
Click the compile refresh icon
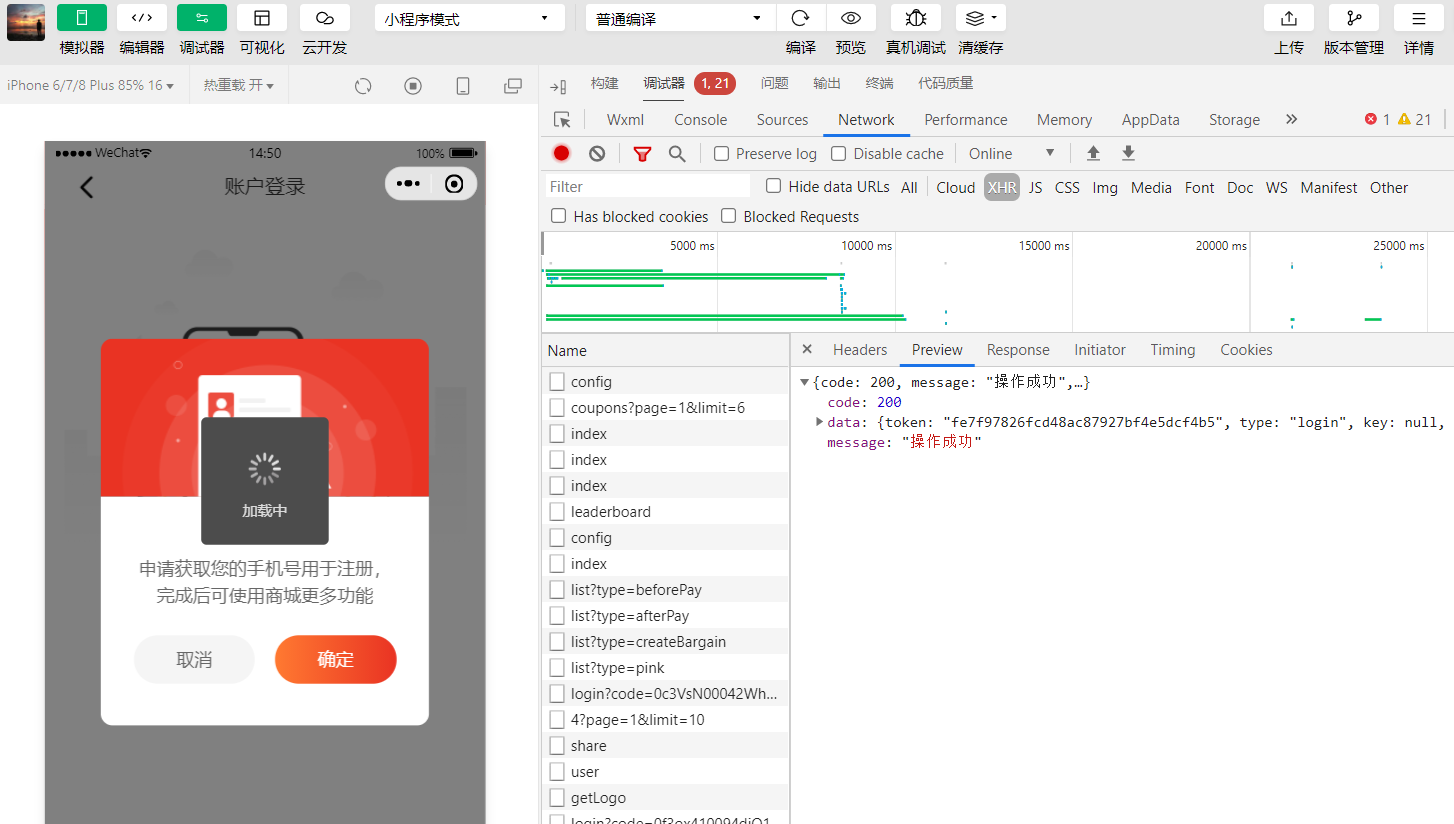801,18
